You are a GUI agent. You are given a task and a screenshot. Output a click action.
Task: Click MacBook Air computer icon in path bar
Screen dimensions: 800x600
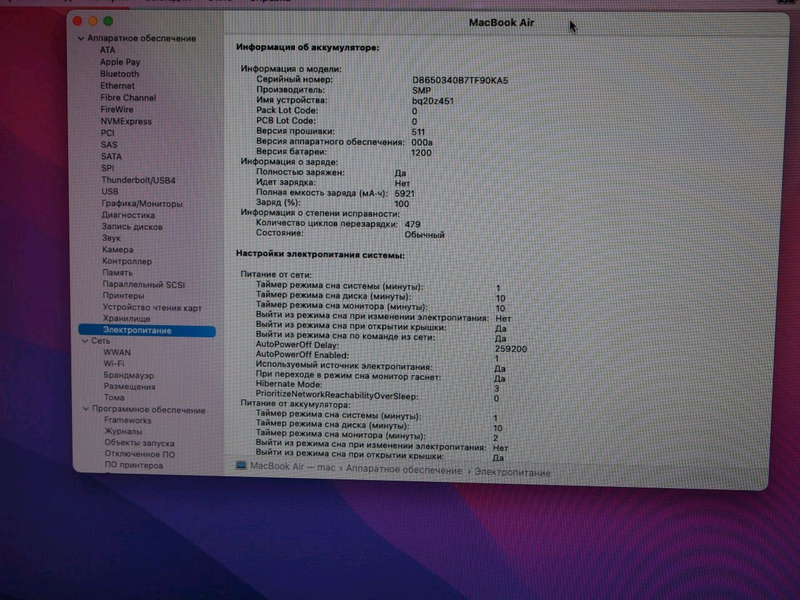coord(241,465)
